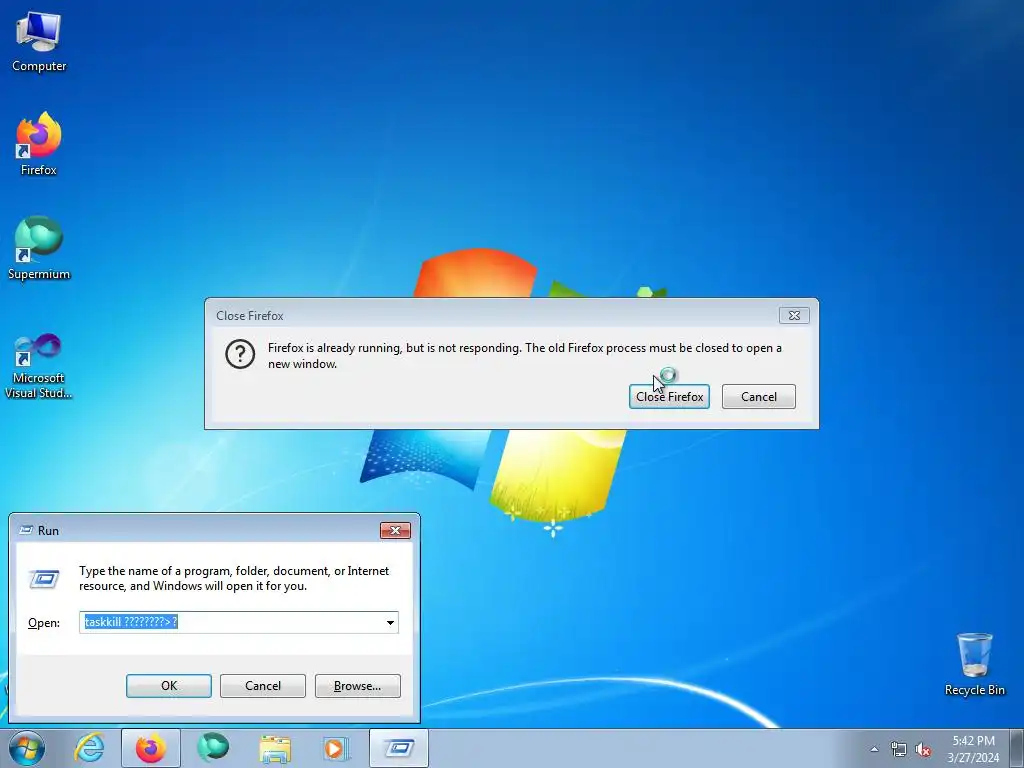Open the Windows Start menu orb
The width and height of the screenshot is (1024, 768).
click(27, 748)
